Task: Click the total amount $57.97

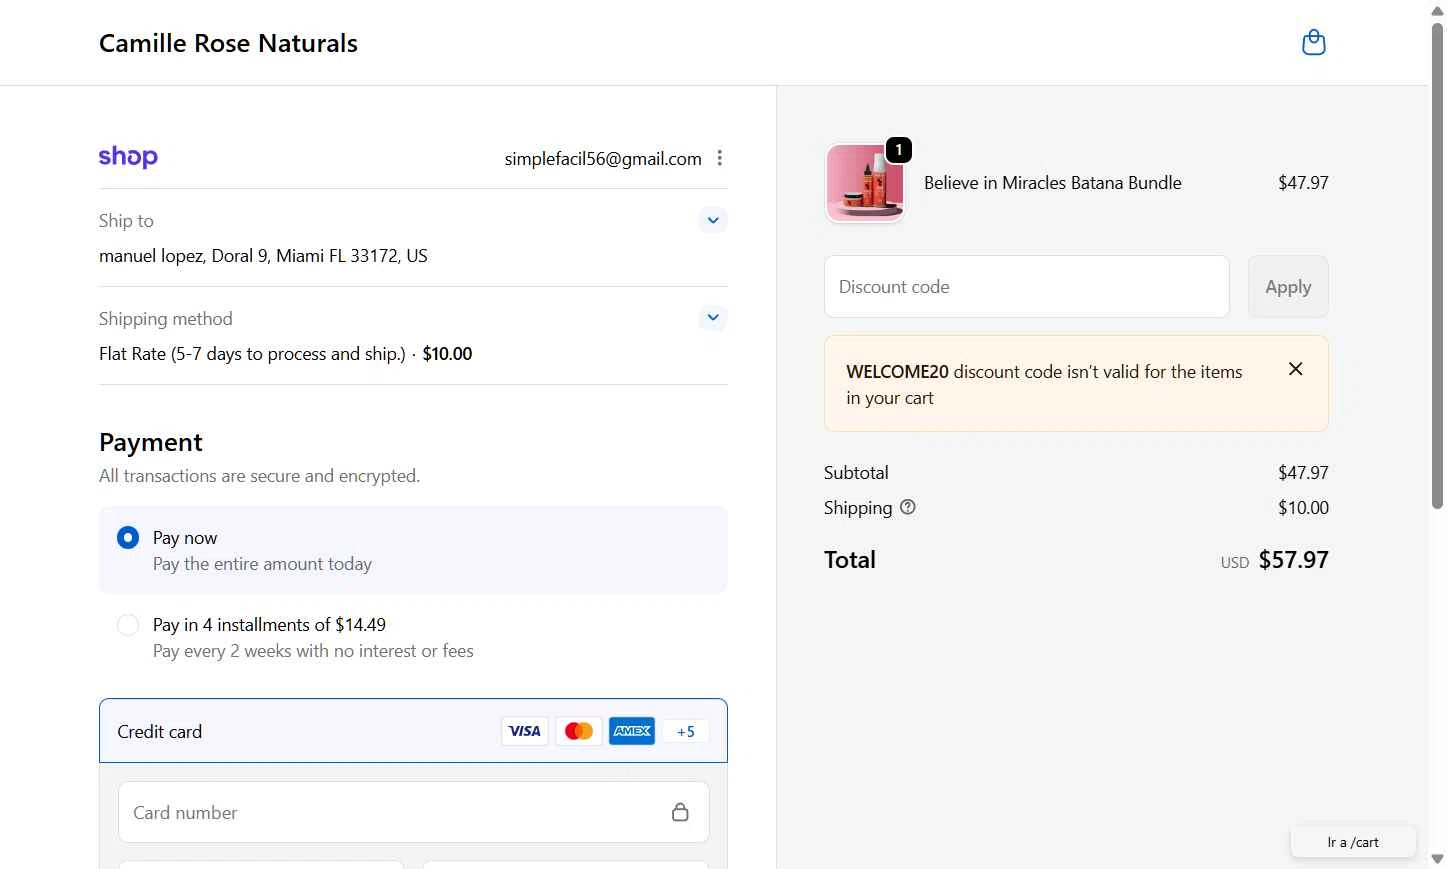Action: [x=1293, y=560]
